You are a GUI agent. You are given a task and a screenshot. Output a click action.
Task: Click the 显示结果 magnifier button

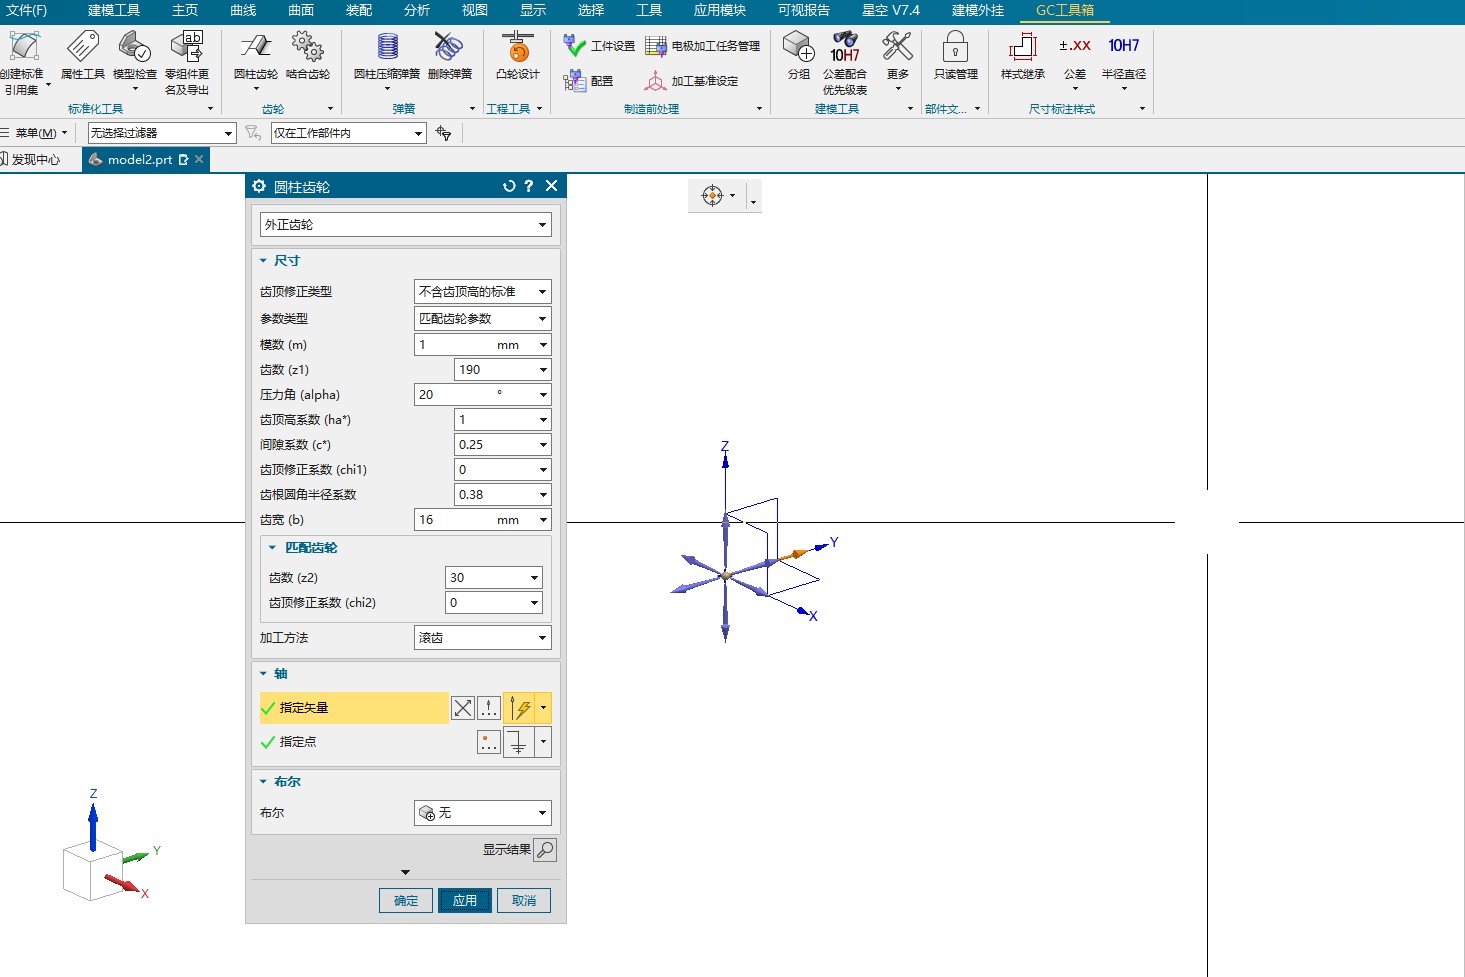[545, 850]
